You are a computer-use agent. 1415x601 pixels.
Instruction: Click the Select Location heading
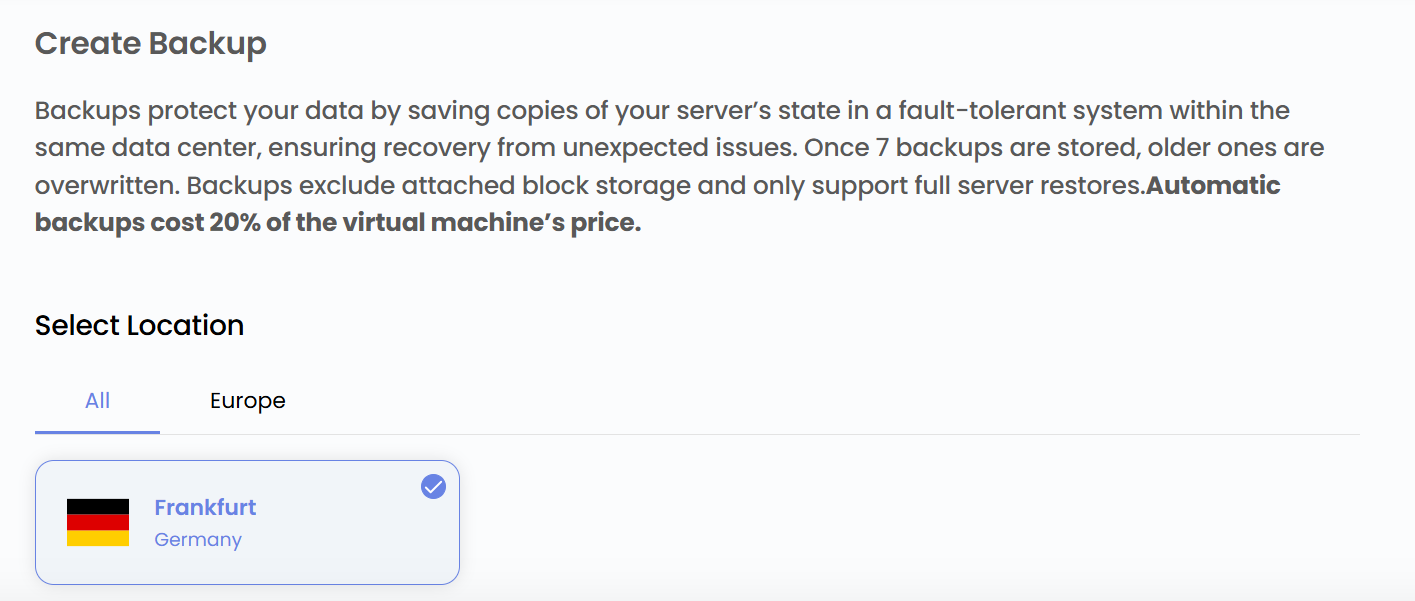click(139, 326)
